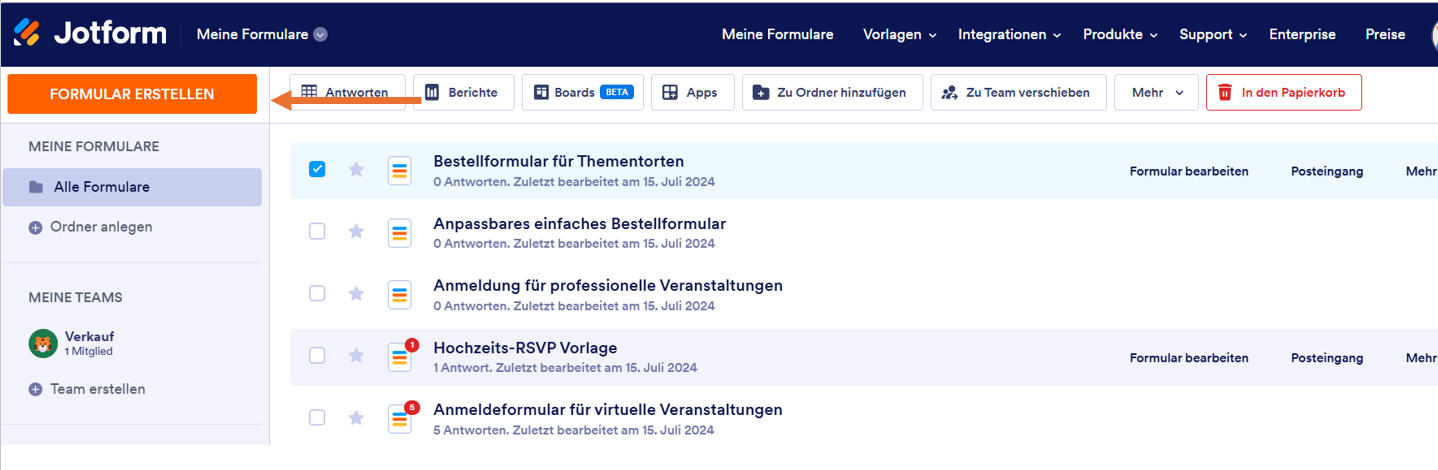Click the Formular erstellen button
This screenshot has width=1438, height=470.
(132, 94)
